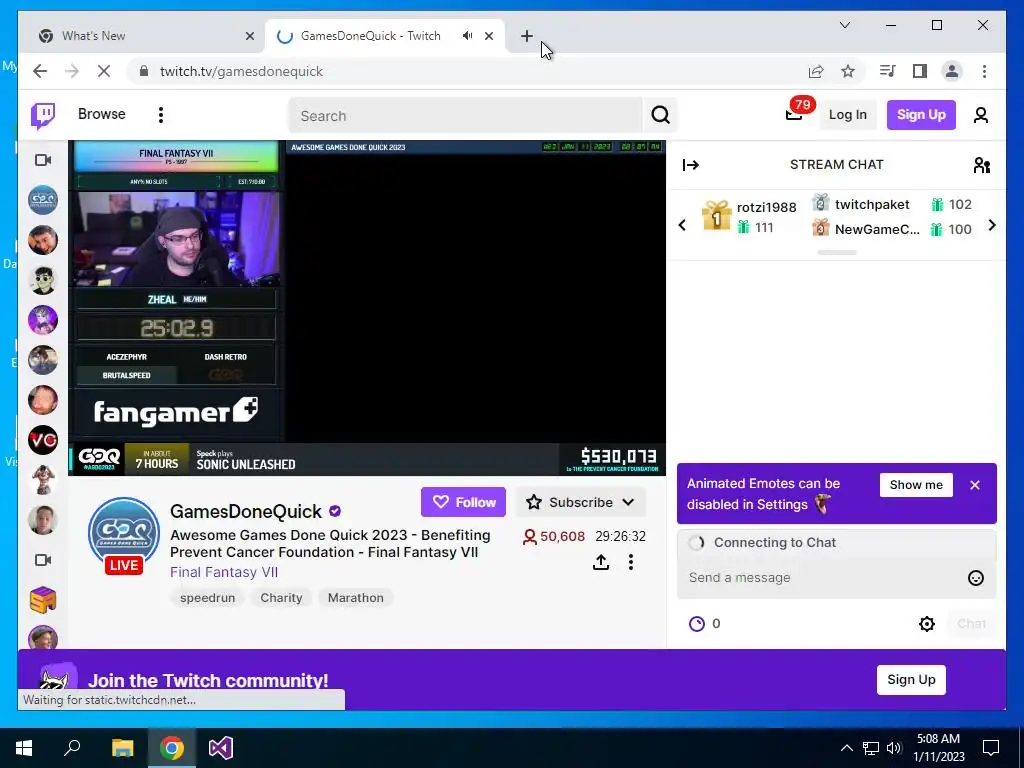Open the tab search chevron

click(844, 25)
